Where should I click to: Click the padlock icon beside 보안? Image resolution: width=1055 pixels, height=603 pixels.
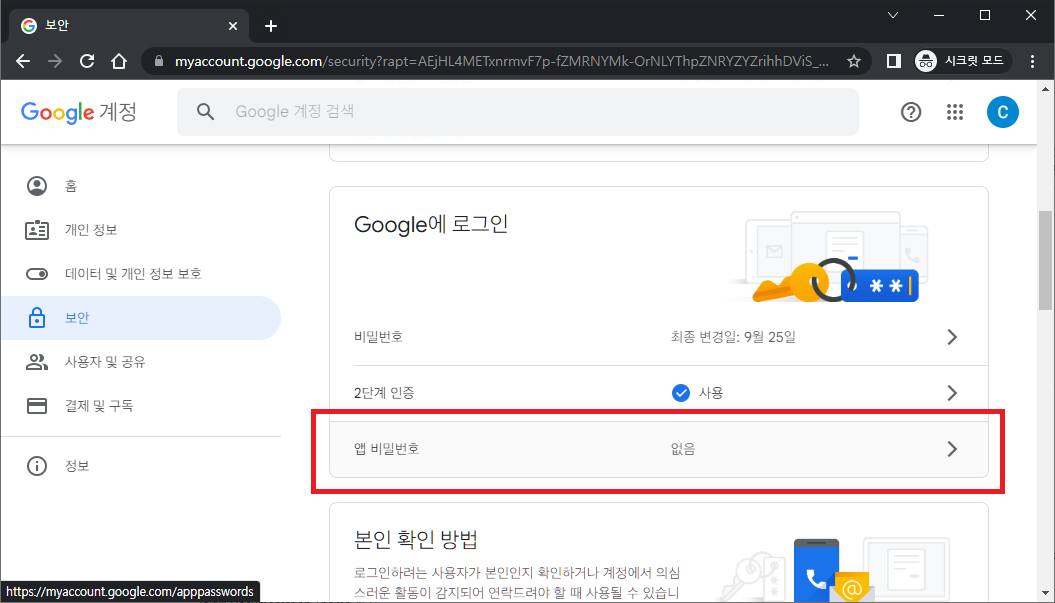36,318
